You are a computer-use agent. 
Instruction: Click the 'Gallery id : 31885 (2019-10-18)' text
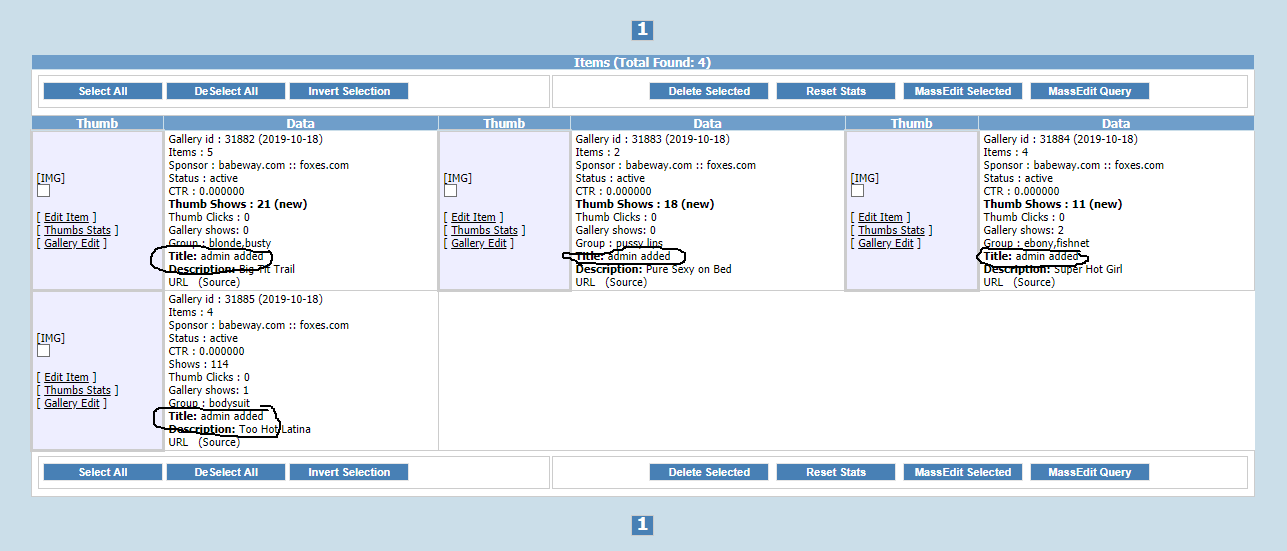click(246, 299)
